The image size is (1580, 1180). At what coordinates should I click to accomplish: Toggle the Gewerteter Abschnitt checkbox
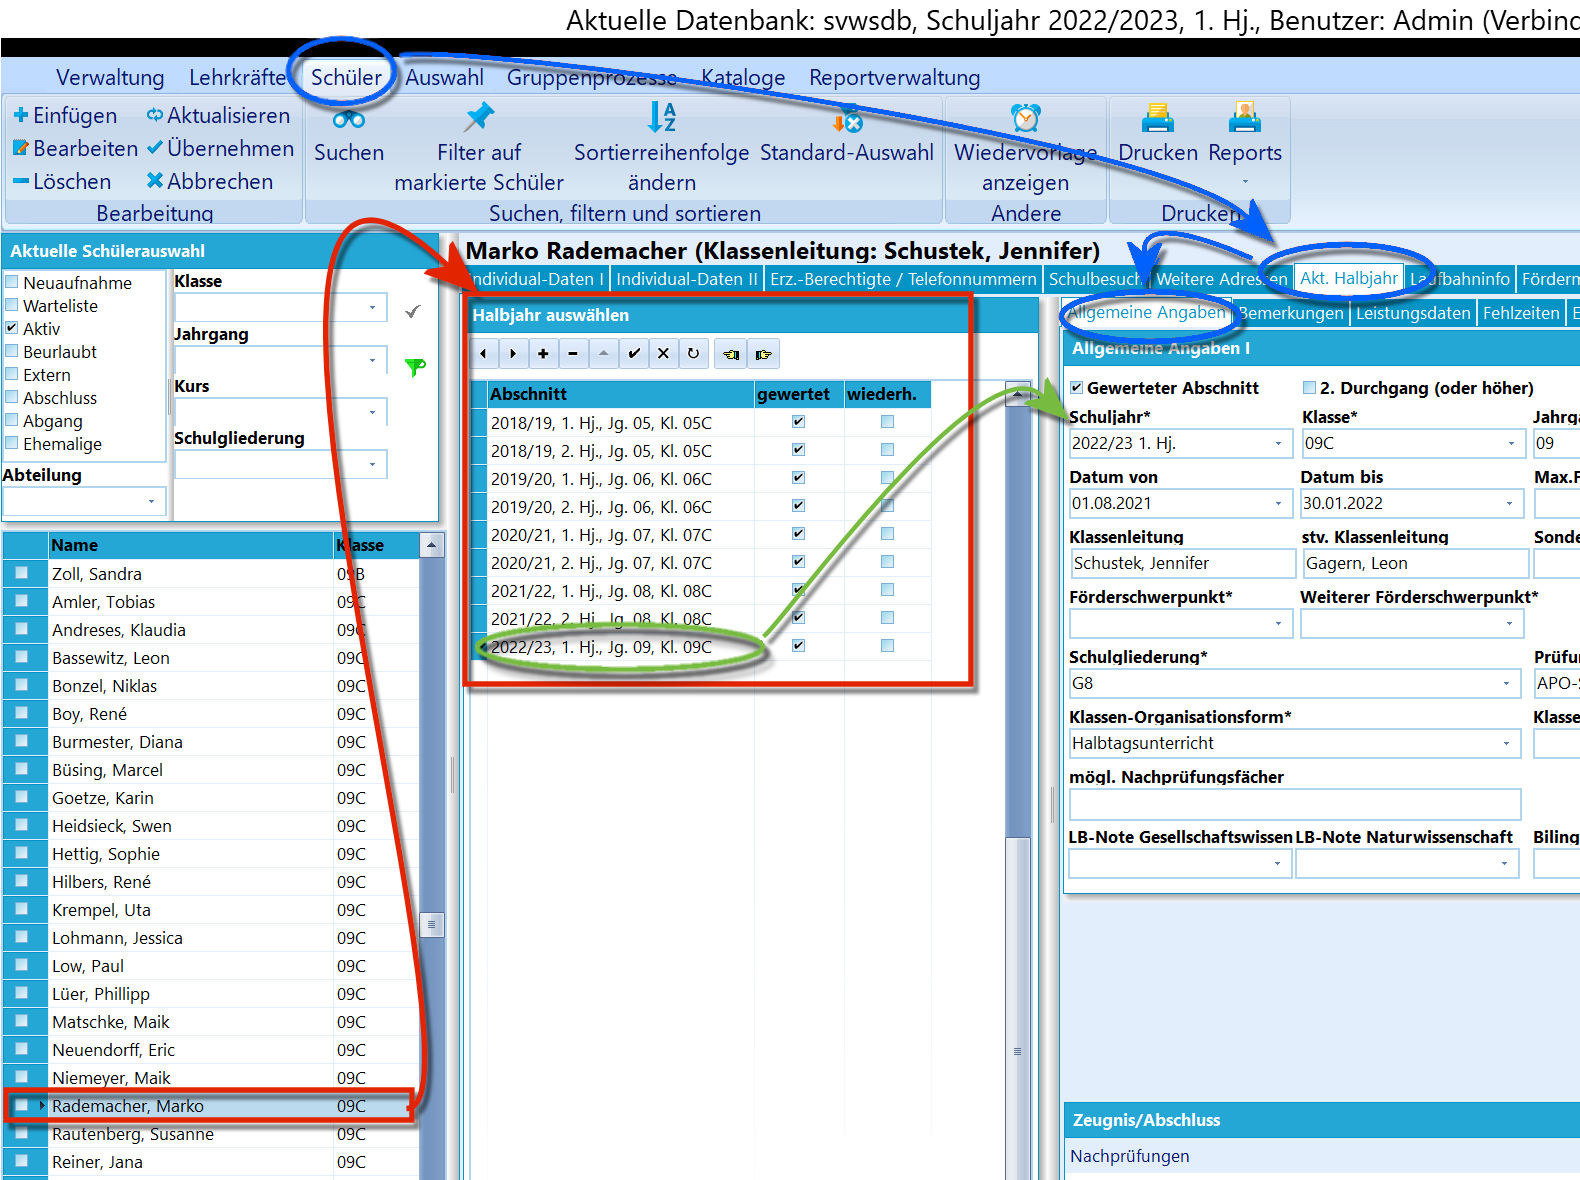point(1077,388)
